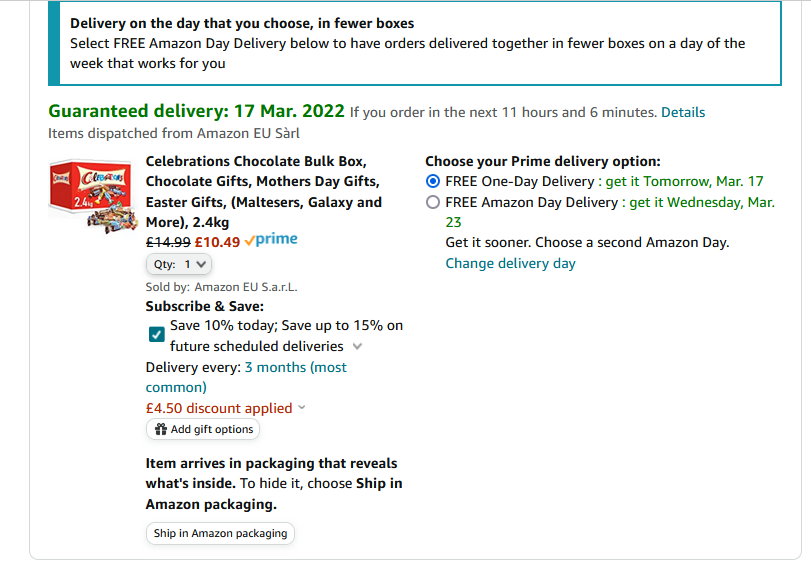Click Ship in Amazon packaging button
This screenshot has height=569, width=811.
click(x=220, y=533)
